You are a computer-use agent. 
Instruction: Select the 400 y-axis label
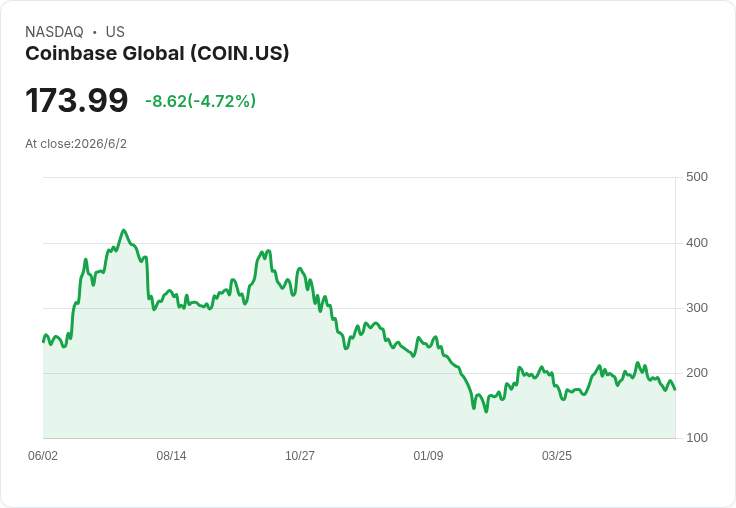click(x=697, y=243)
